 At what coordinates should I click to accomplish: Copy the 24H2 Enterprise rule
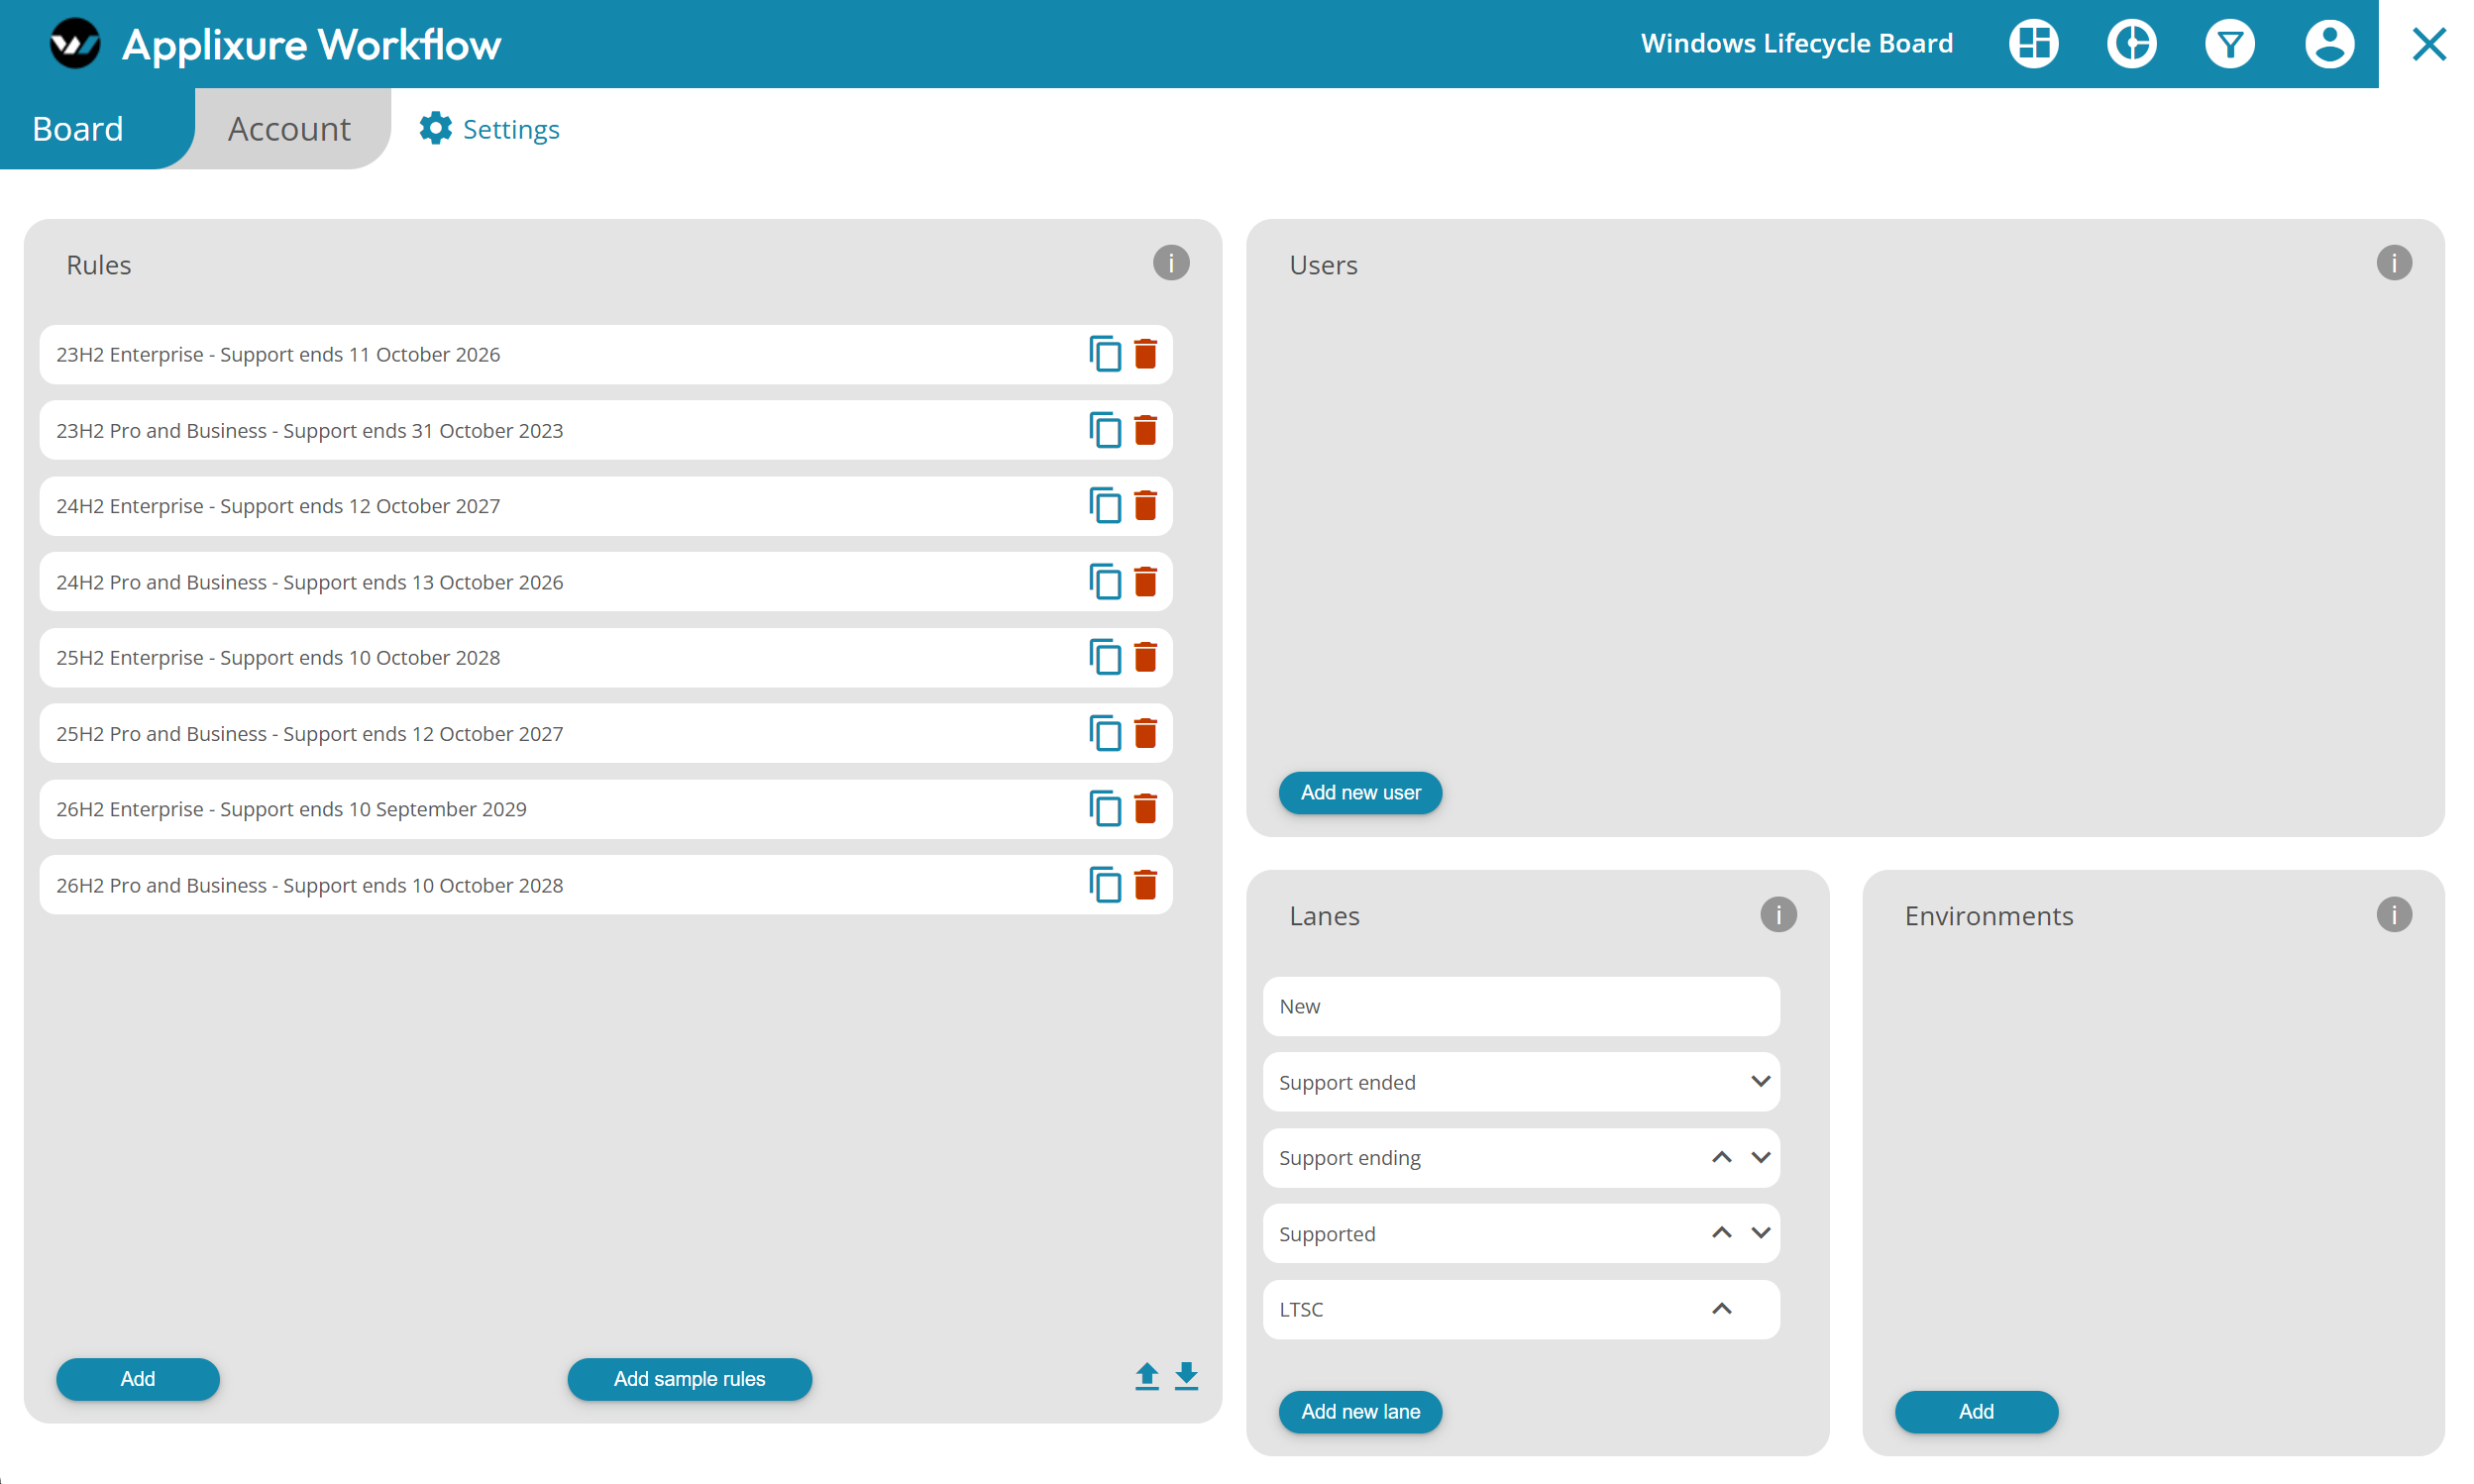coord(1104,506)
